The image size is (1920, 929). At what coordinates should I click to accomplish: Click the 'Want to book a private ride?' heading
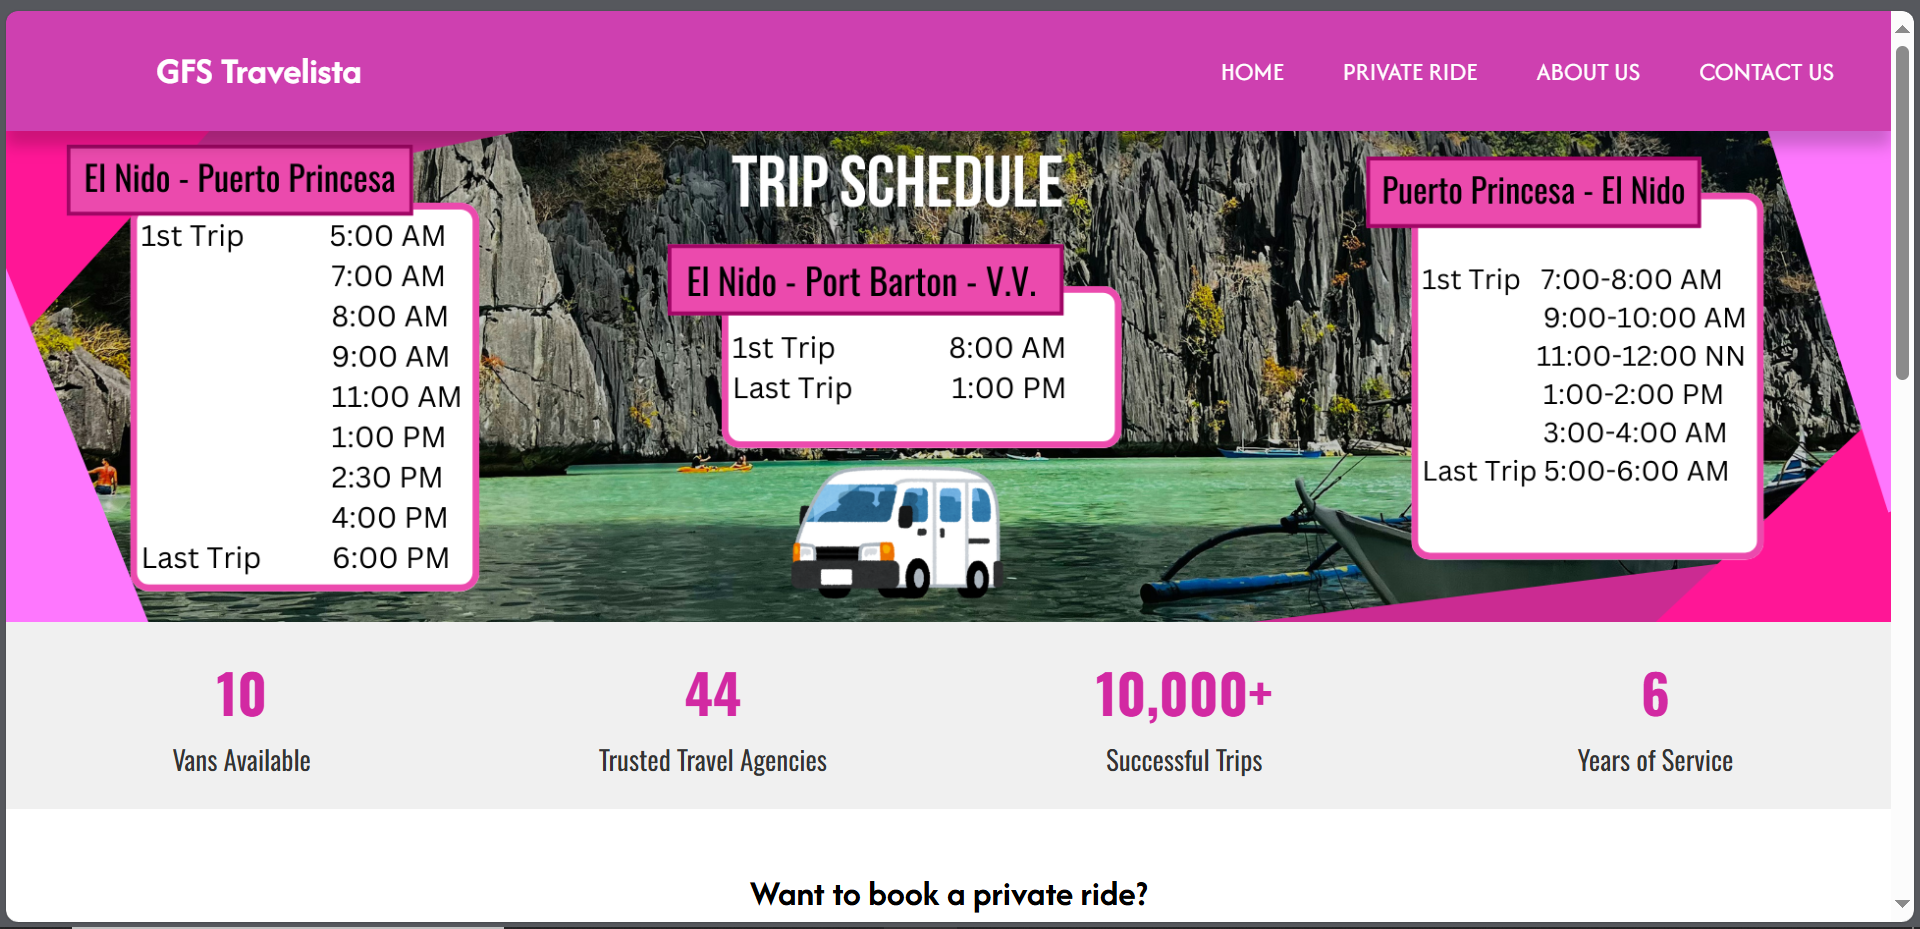coord(948,894)
